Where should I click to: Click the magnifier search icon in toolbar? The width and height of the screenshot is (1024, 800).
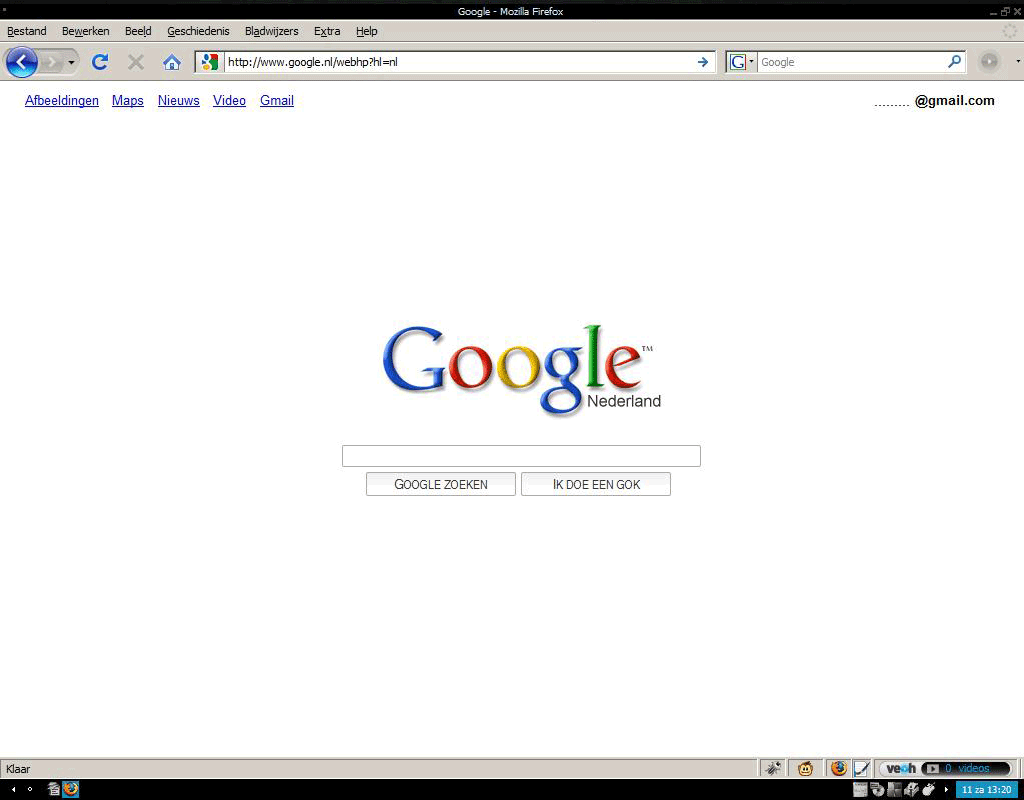click(954, 61)
